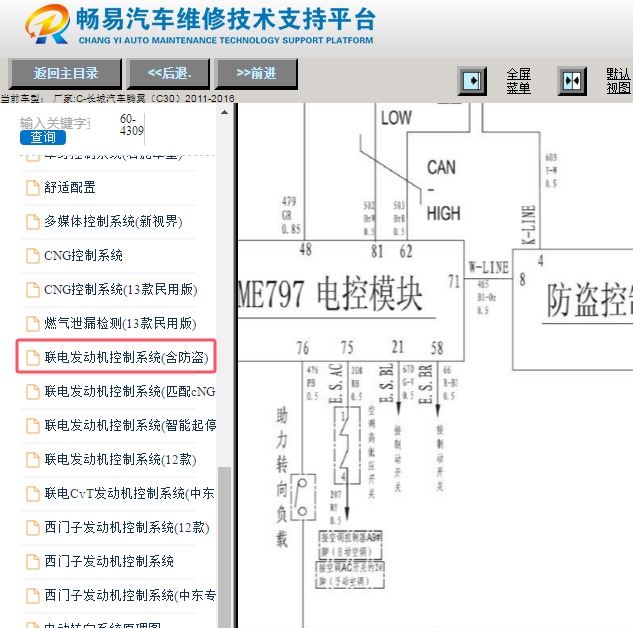Open 西门子发动机控制系统(中东专 entry
The width and height of the screenshot is (633, 628).
130,595
